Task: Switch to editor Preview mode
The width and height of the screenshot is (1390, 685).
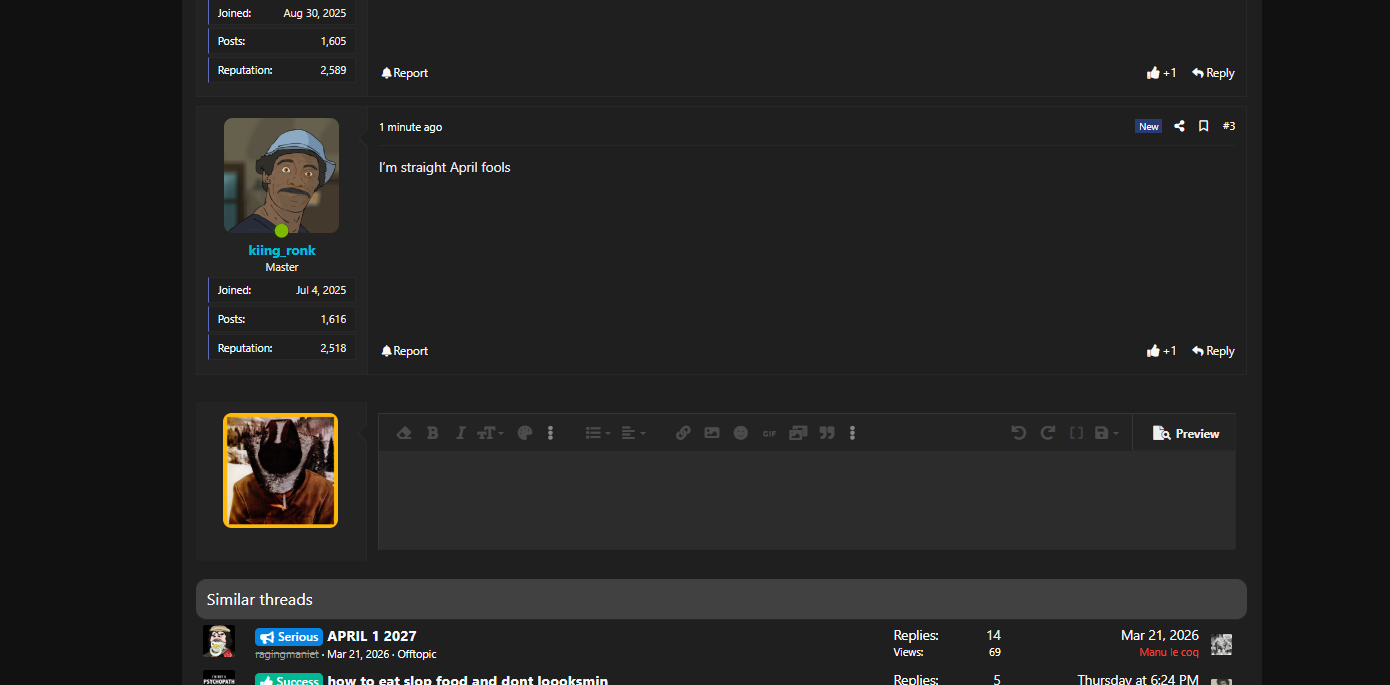Action: [1185, 433]
